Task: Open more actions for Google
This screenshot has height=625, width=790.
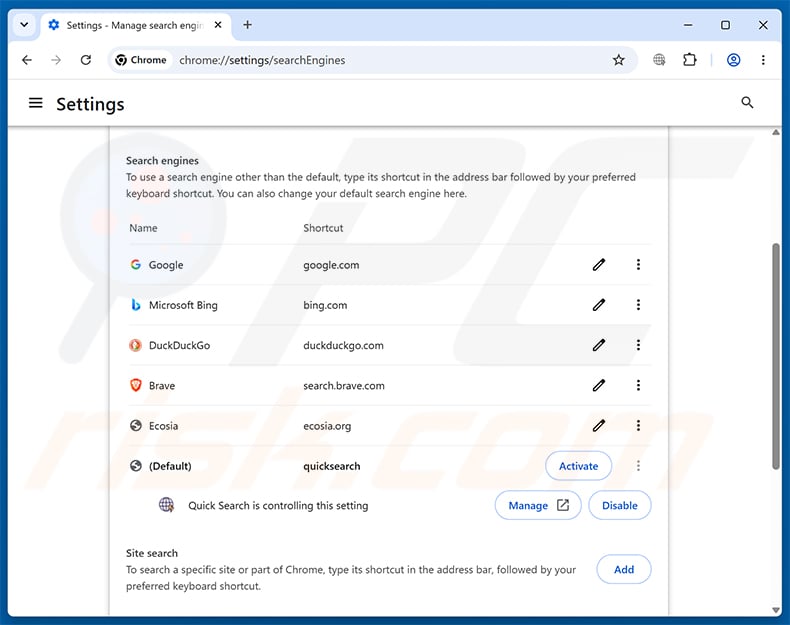Action: coord(638,264)
